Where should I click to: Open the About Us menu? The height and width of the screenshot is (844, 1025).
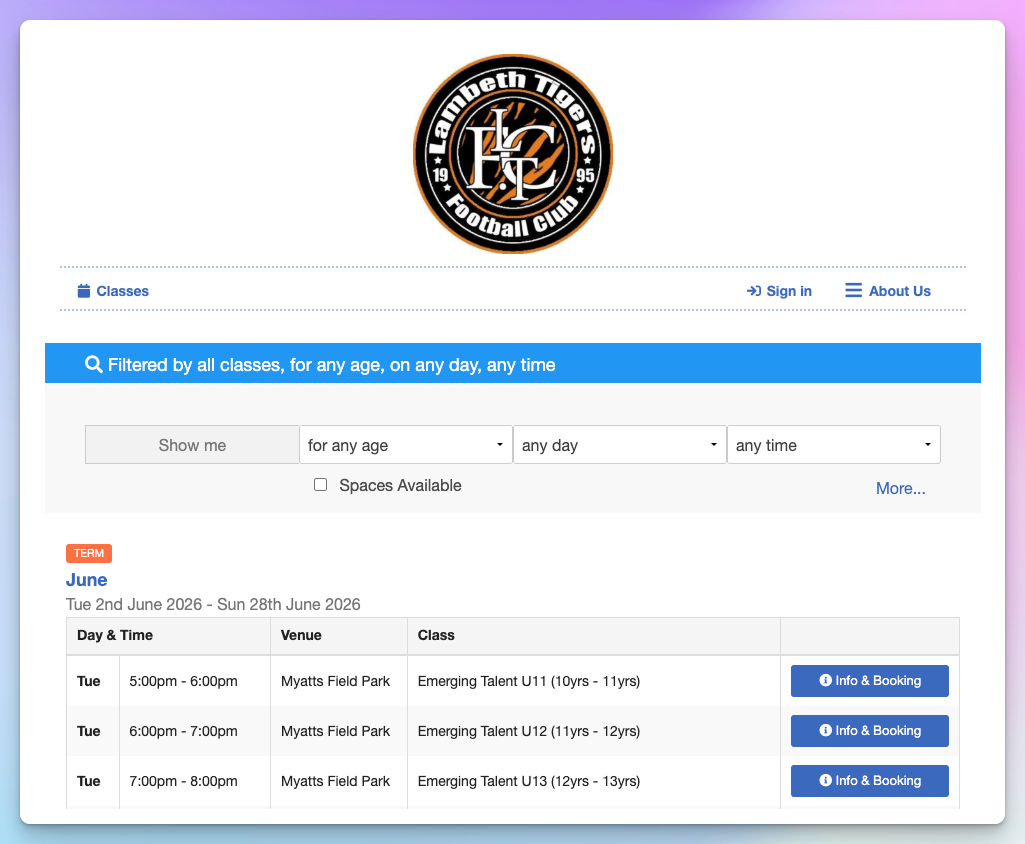click(888, 291)
